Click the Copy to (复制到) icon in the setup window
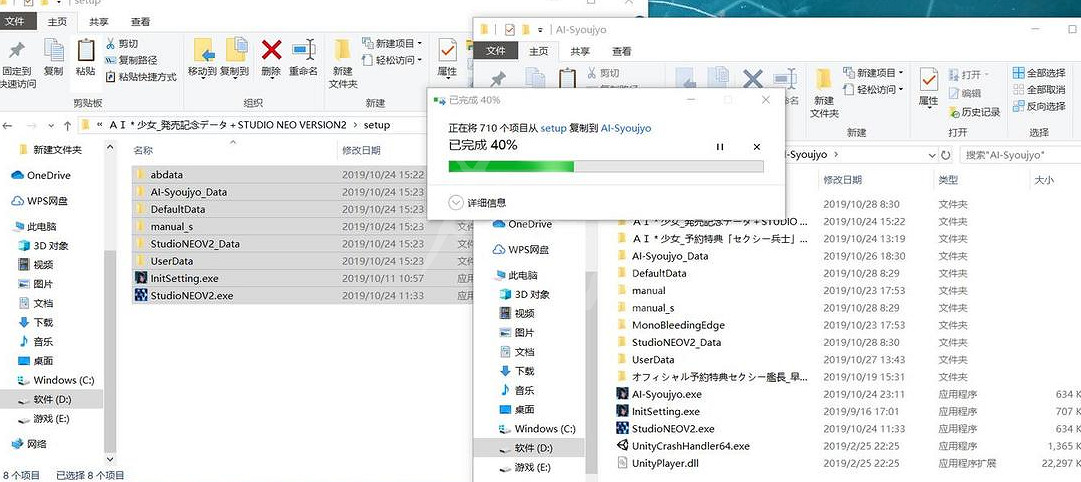Viewport: 1081px width, 482px height. click(236, 50)
